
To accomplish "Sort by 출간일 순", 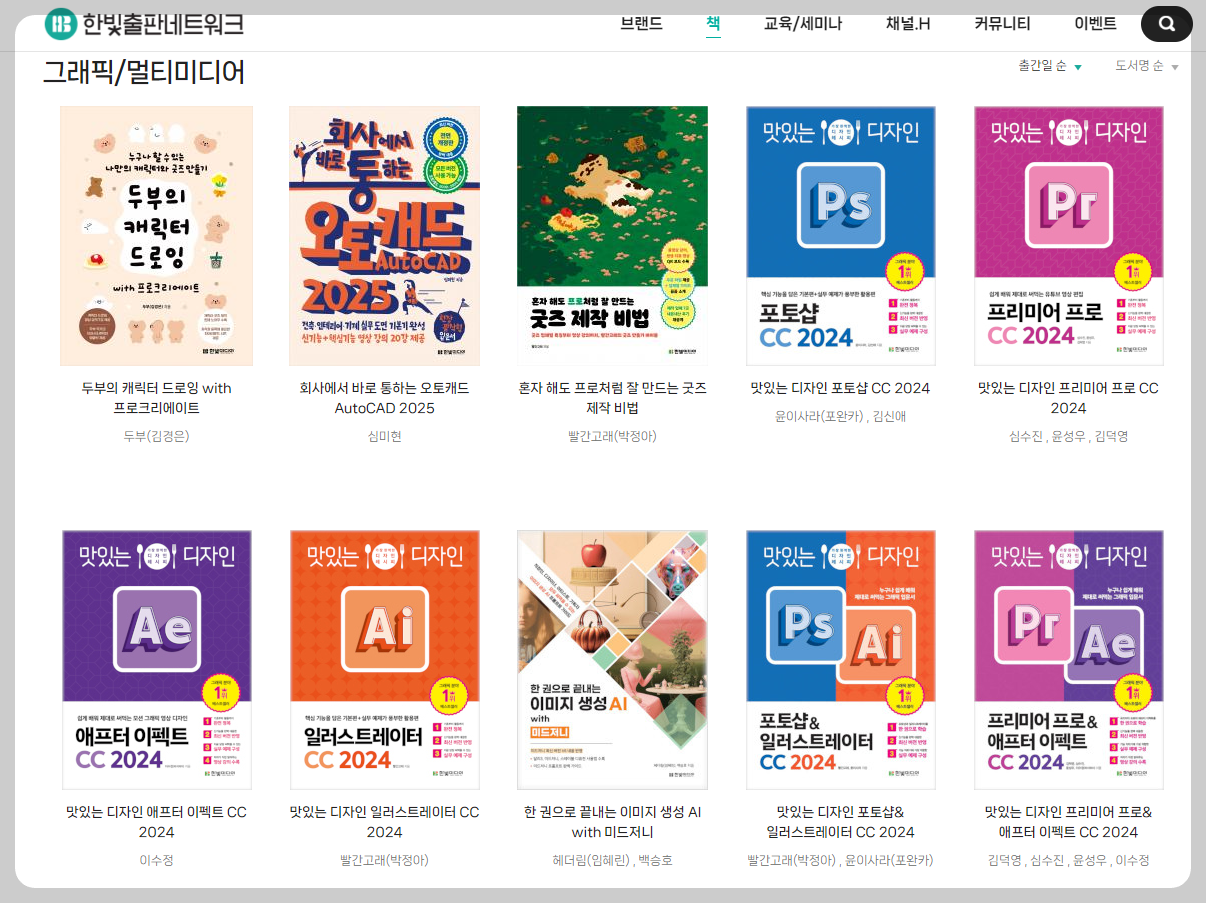I will (x=1050, y=66).
